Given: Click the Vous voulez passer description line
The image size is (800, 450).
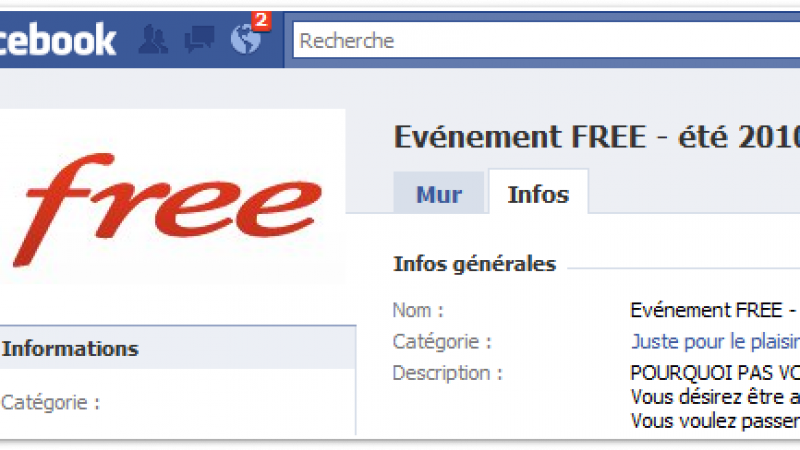Looking at the screenshot, I should tap(715, 421).
